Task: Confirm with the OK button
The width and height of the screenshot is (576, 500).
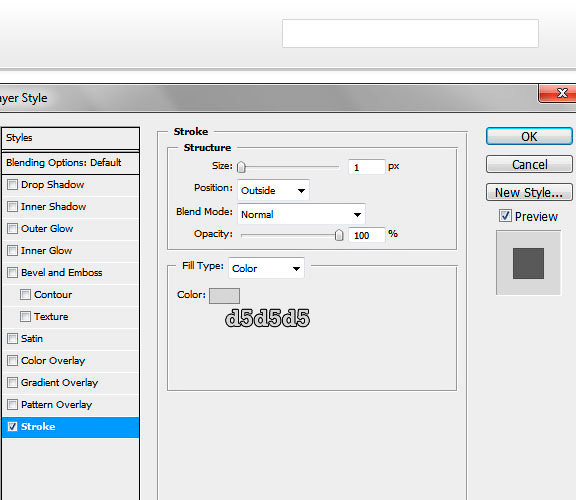Action: pyautogui.click(x=529, y=137)
